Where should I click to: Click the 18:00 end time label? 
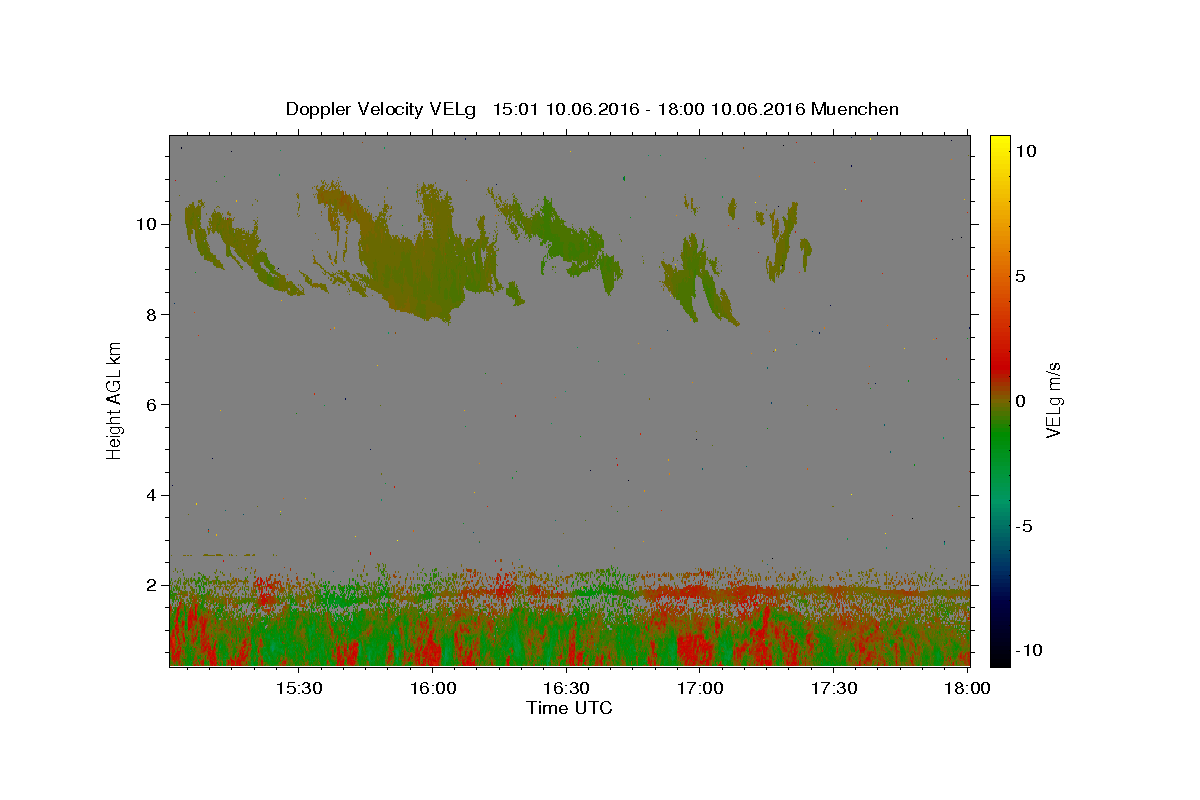[x=968, y=688]
